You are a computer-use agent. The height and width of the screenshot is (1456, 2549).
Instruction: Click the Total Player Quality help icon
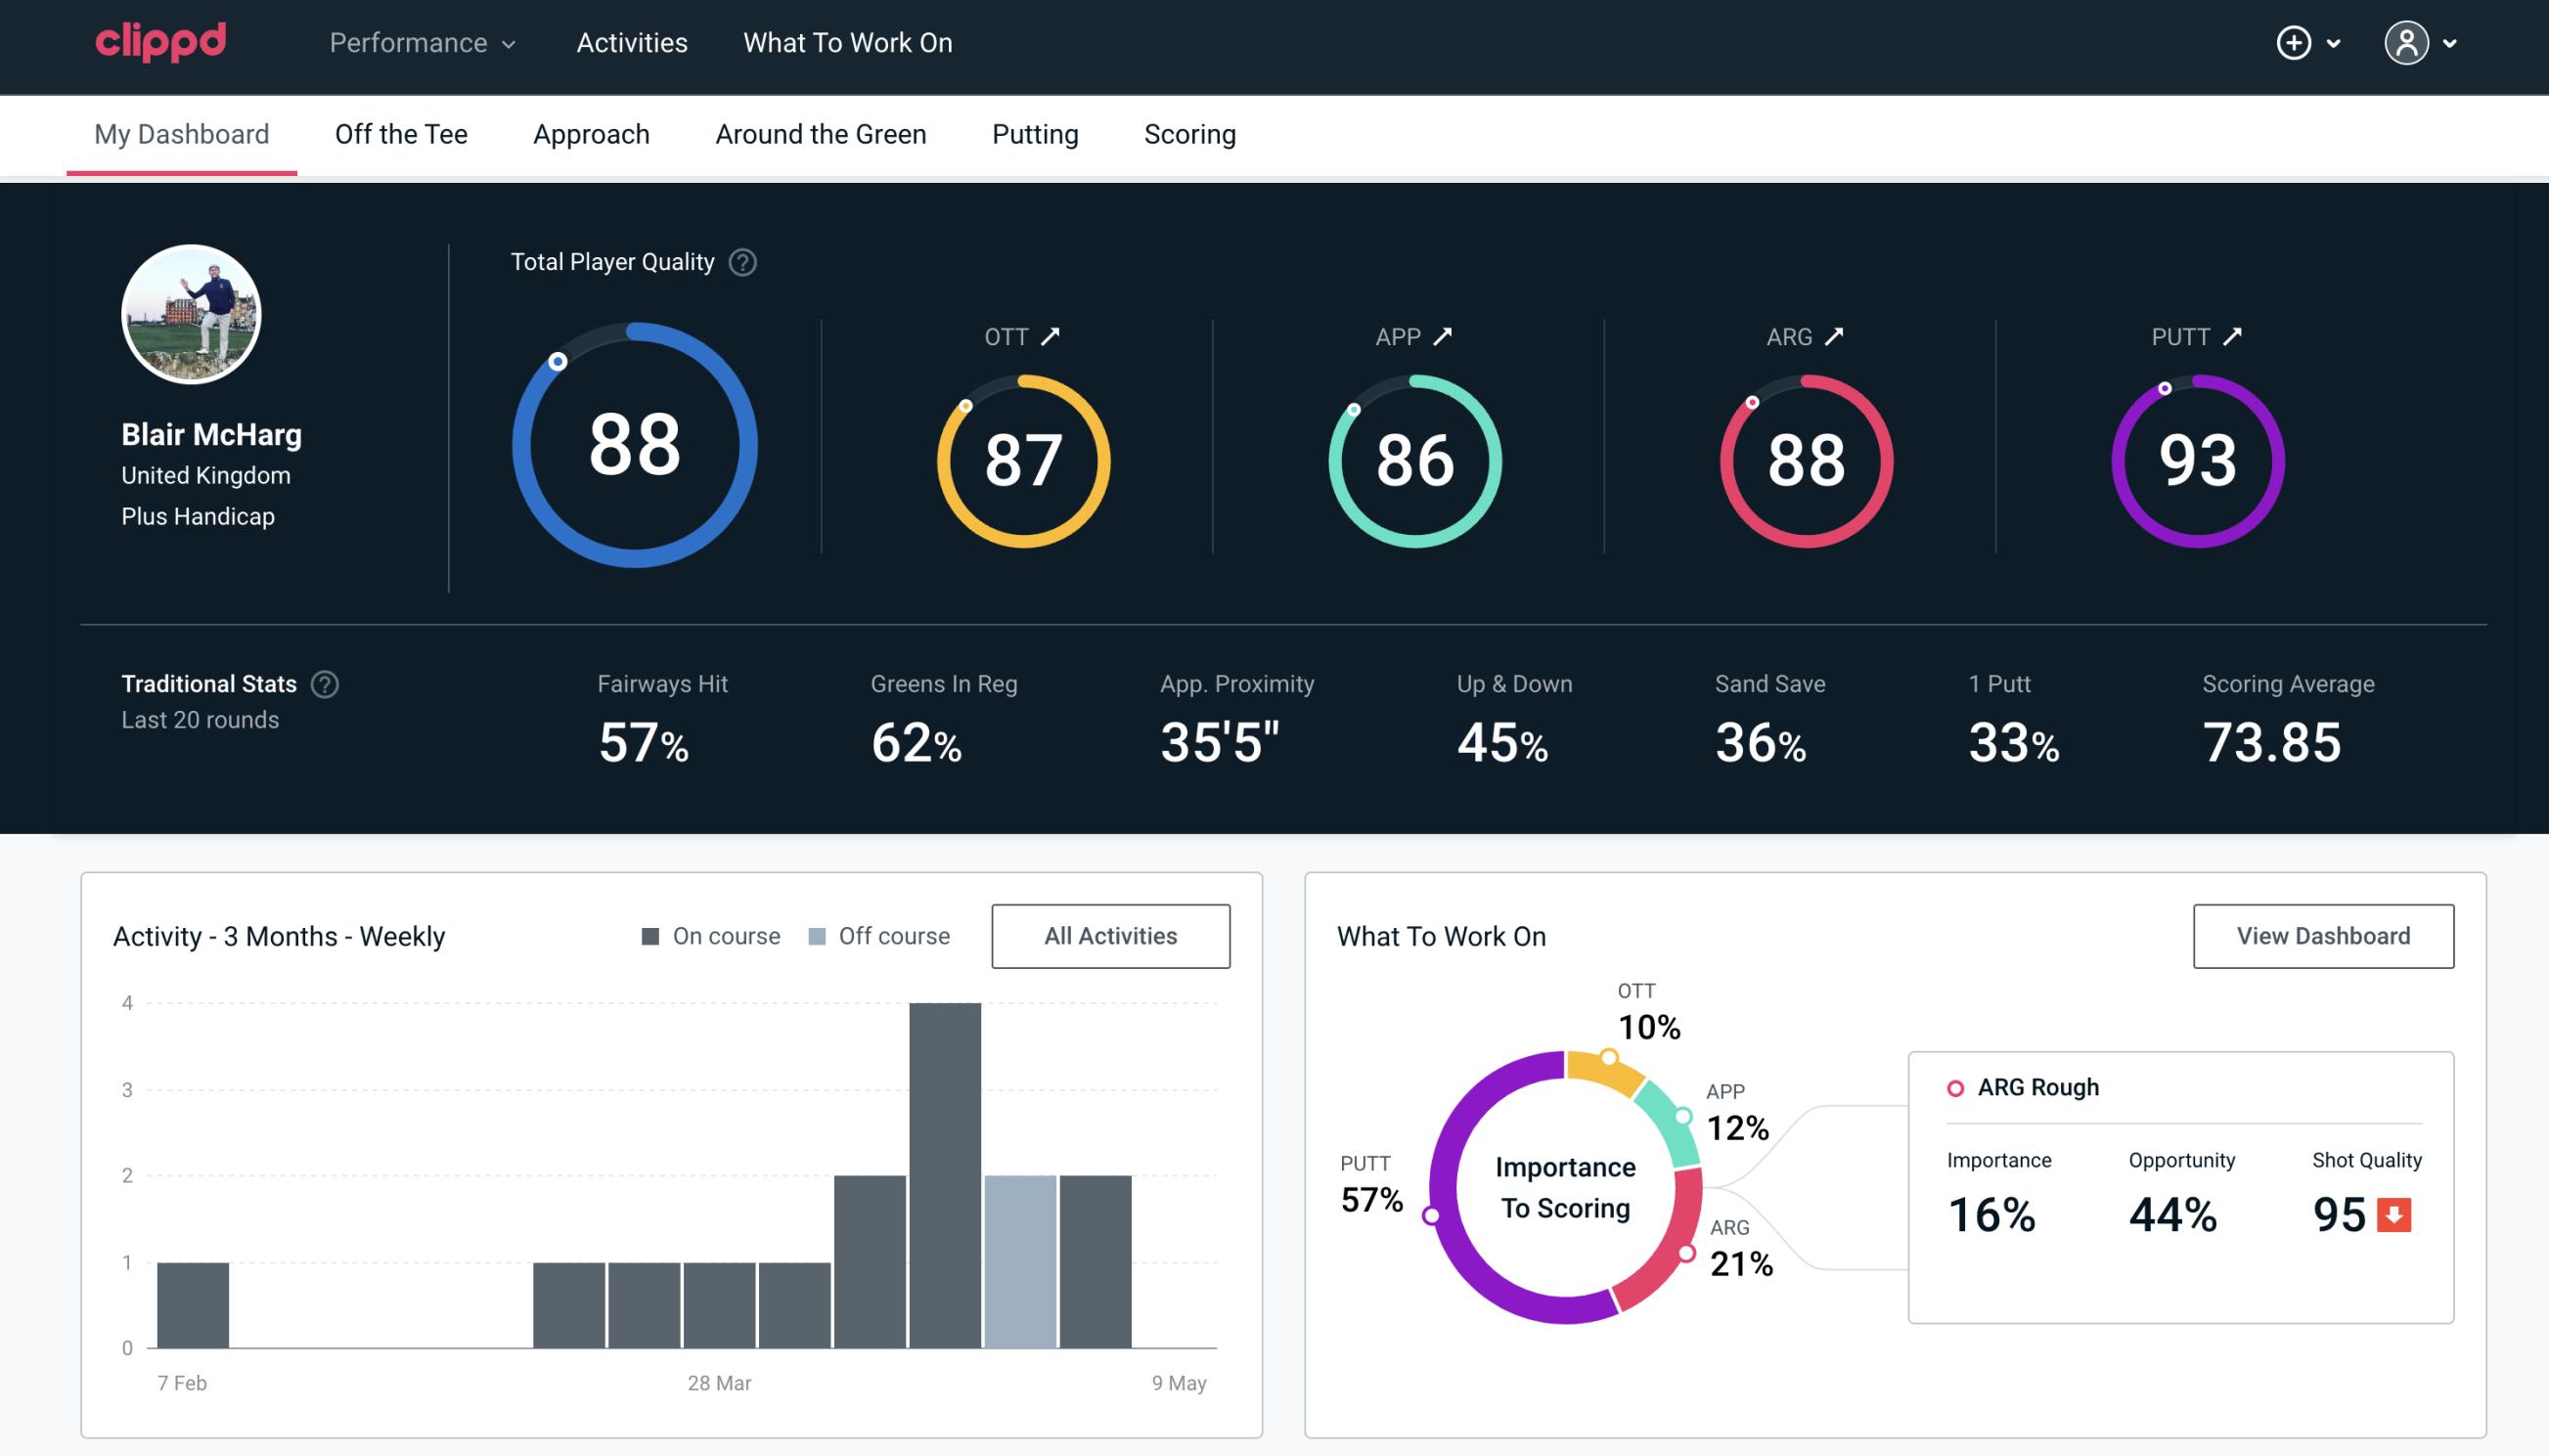(x=740, y=262)
